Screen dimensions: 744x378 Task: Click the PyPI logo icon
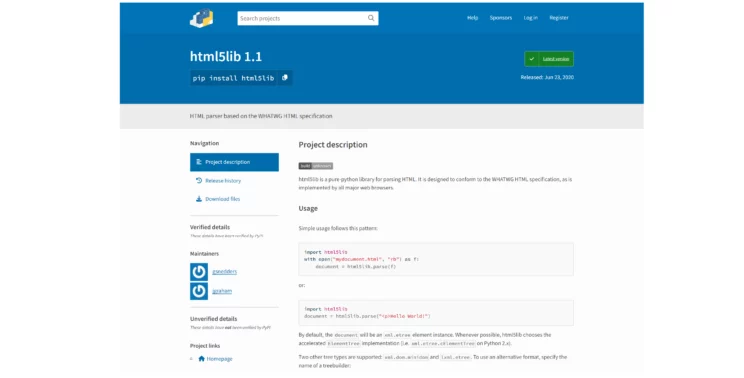click(x=202, y=18)
